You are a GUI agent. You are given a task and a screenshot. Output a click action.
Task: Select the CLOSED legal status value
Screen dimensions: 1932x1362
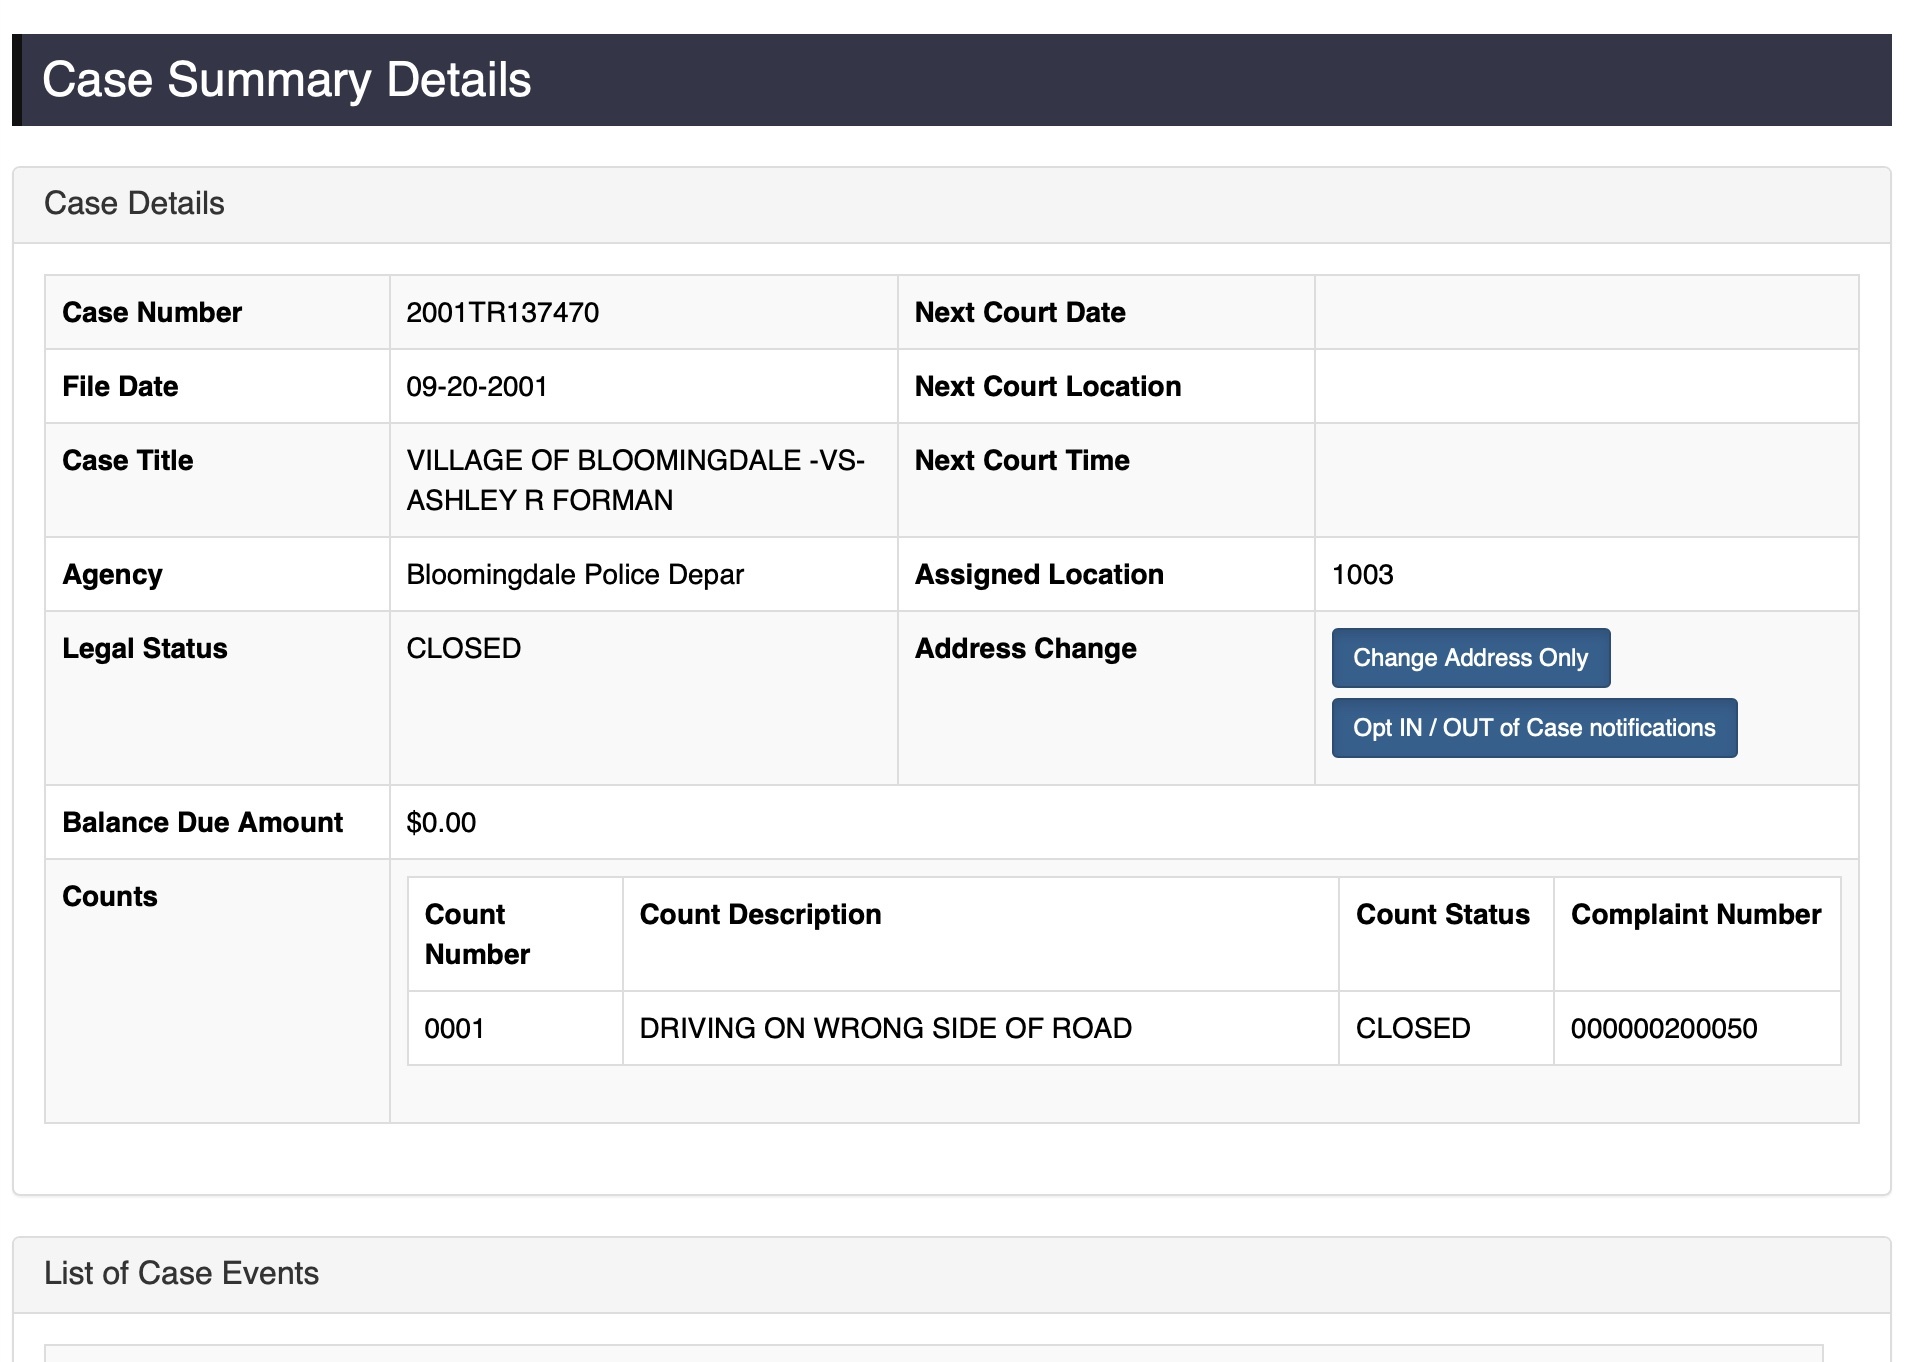[x=463, y=649]
